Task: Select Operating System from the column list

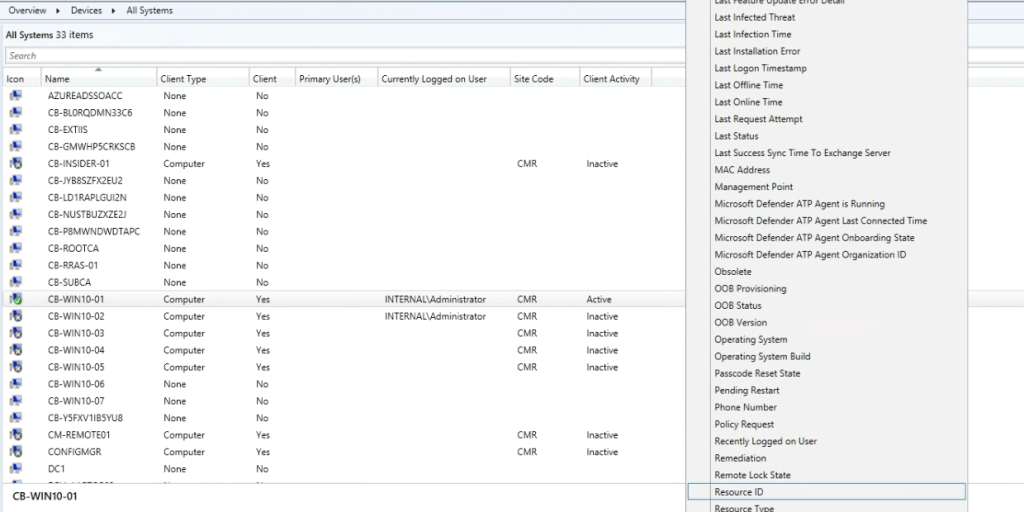Action: click(x=750, y=340)
